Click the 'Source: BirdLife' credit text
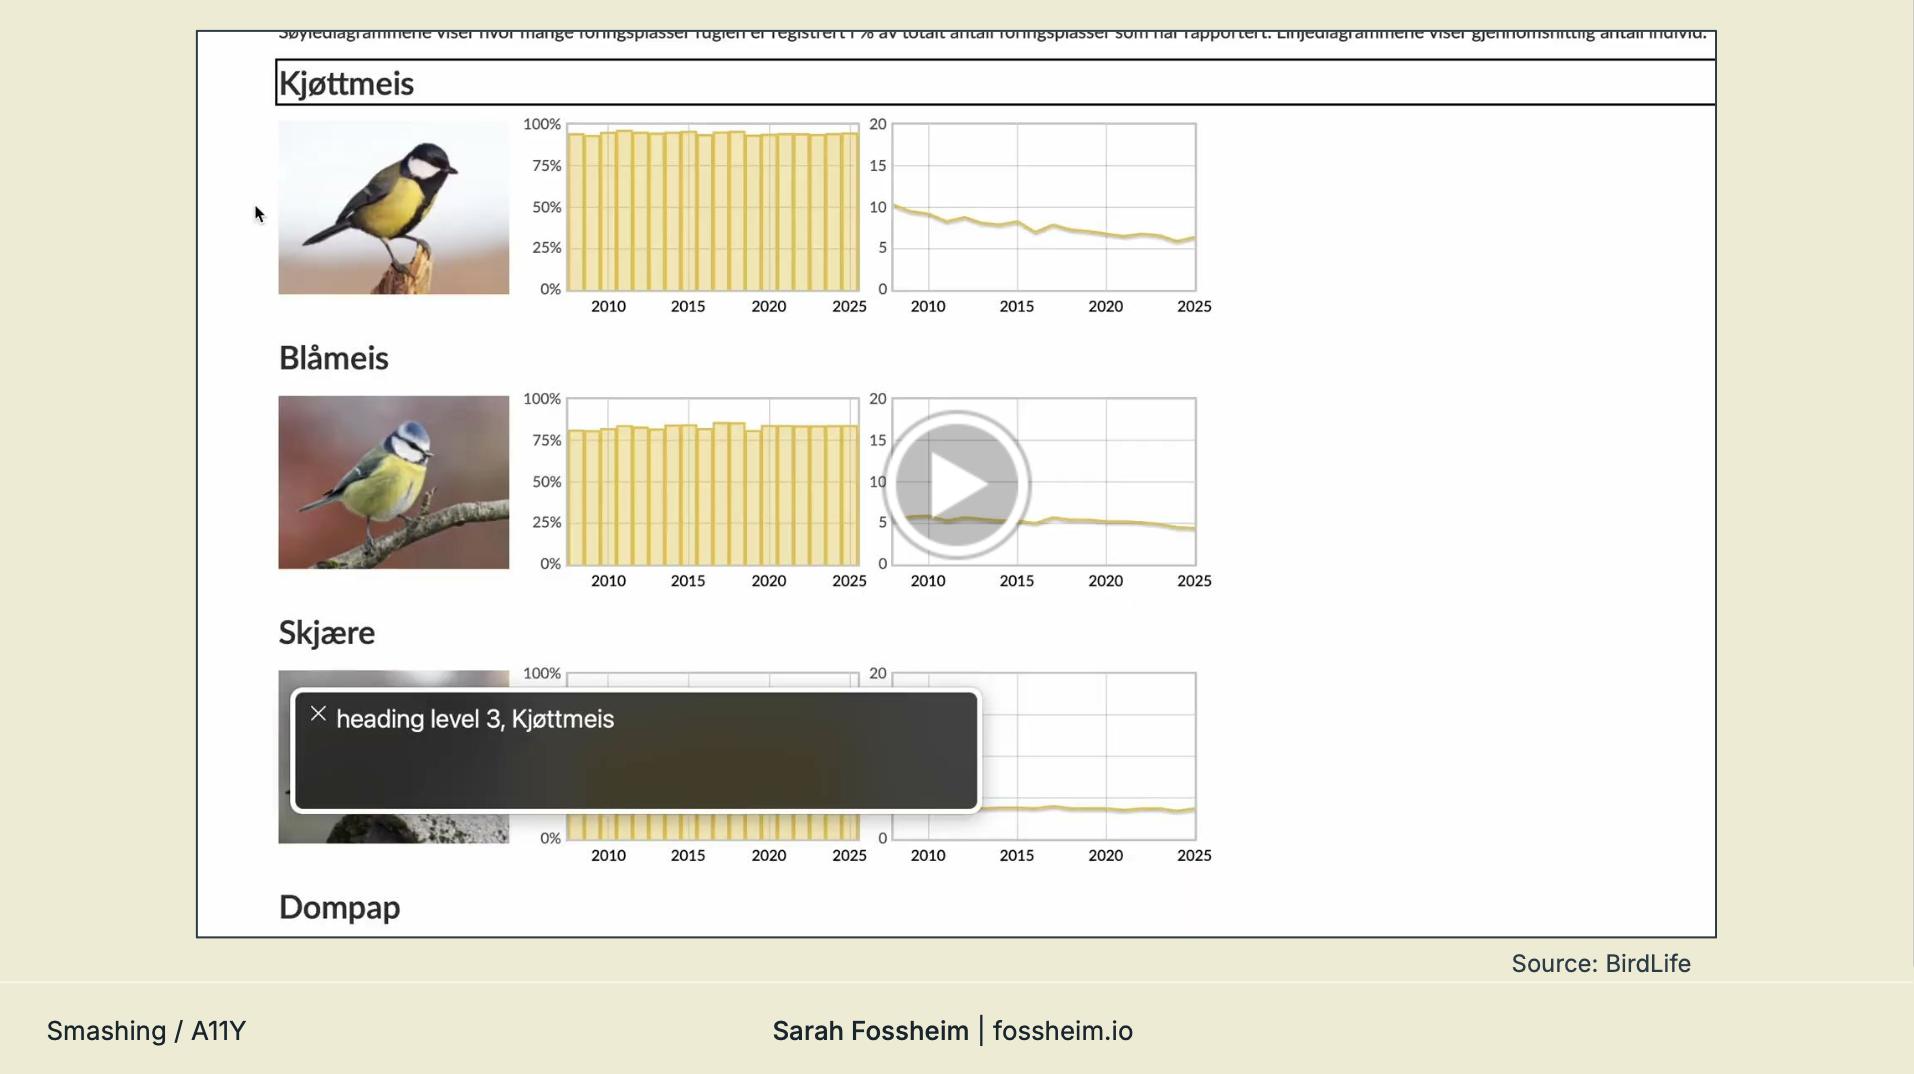The image size is (1914, 1074). click(x=1600, y=964)
